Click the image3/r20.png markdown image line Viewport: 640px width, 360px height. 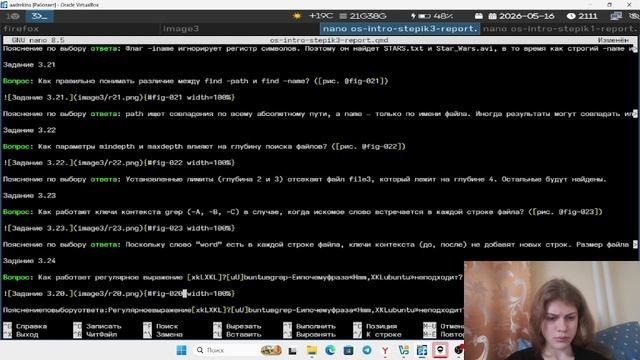(119, 293)
